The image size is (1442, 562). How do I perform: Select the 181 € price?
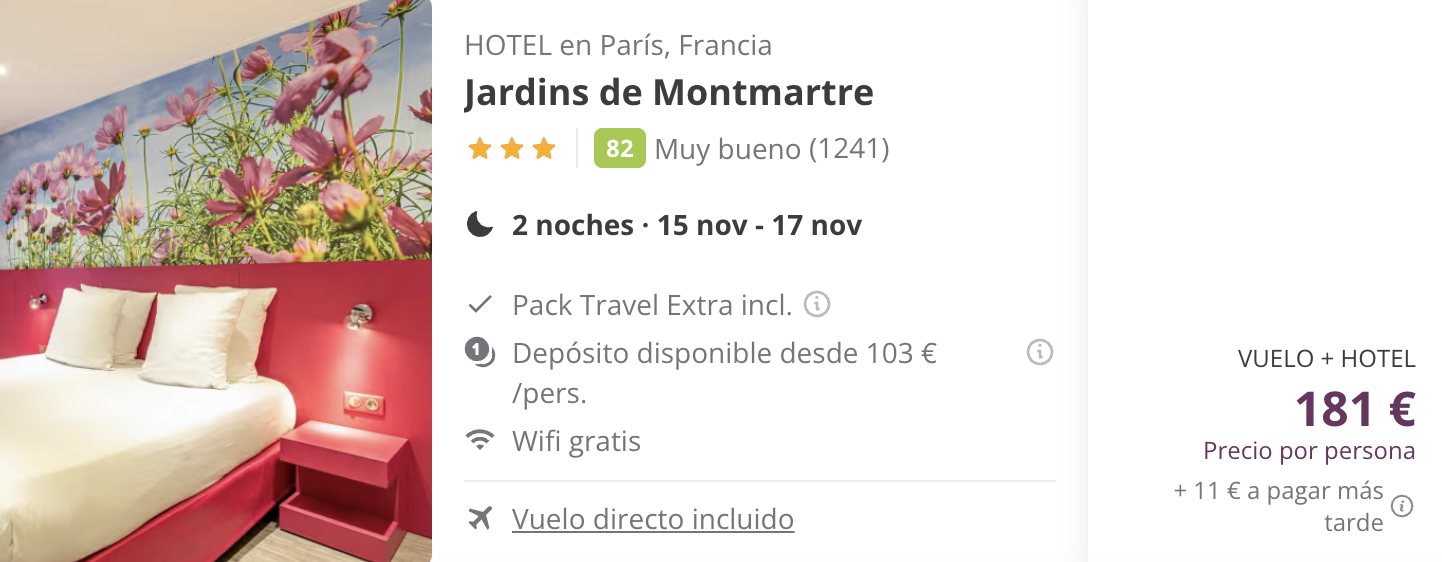pyautogui.click(x=1355, y=409)
